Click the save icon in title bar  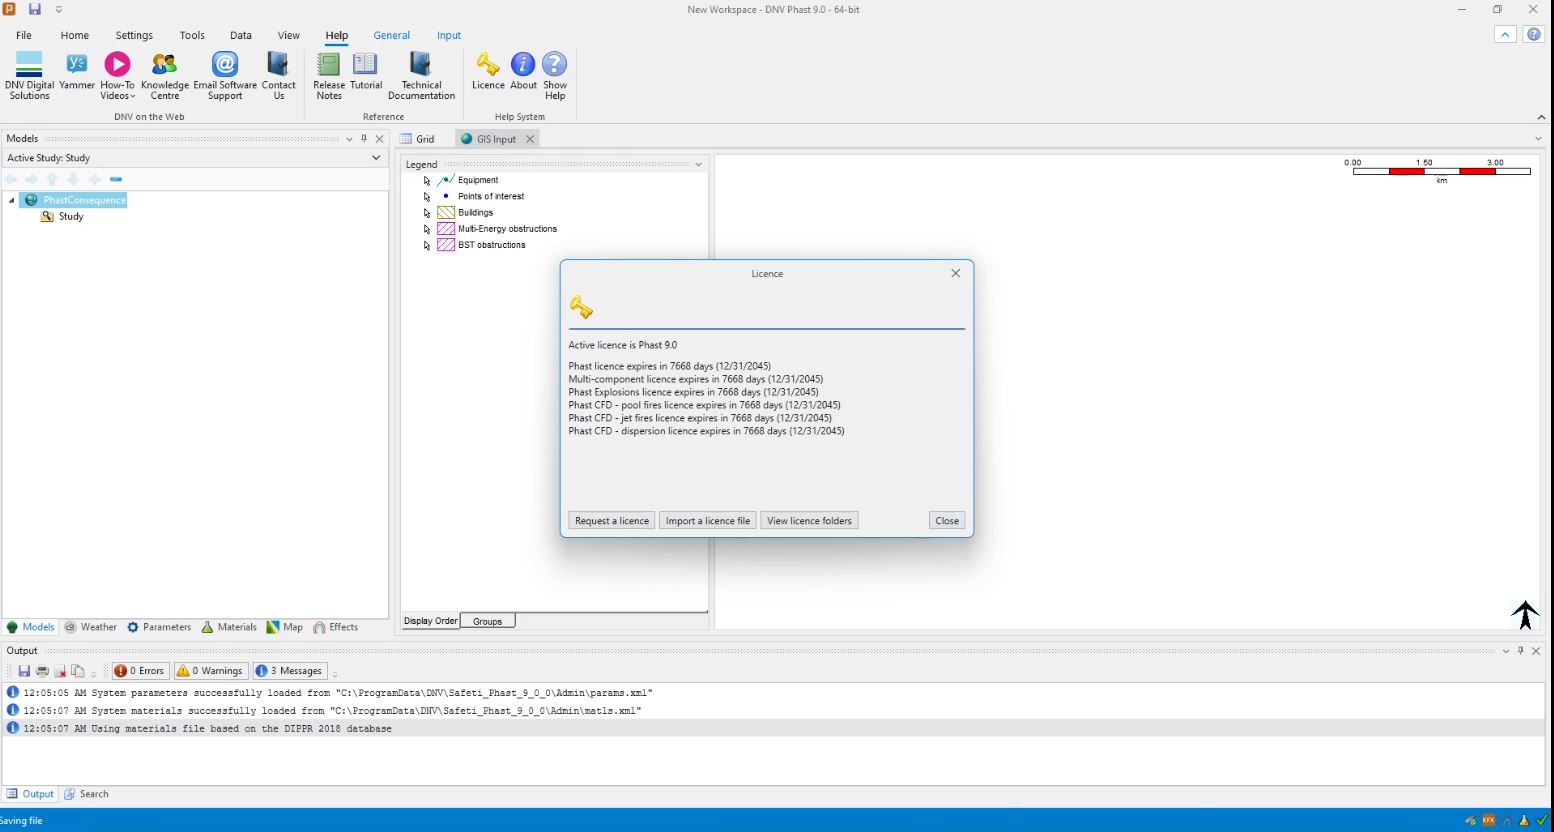(34, 9)
